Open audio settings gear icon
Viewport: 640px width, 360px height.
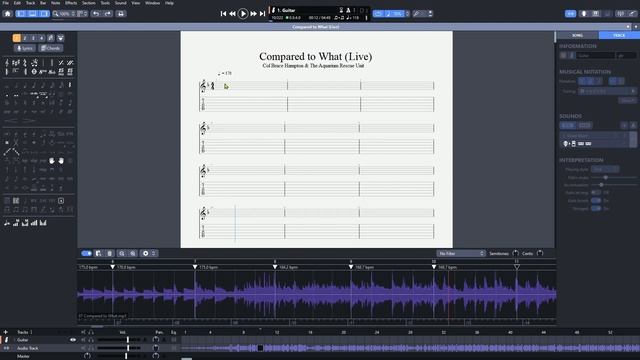pos(146,253)
